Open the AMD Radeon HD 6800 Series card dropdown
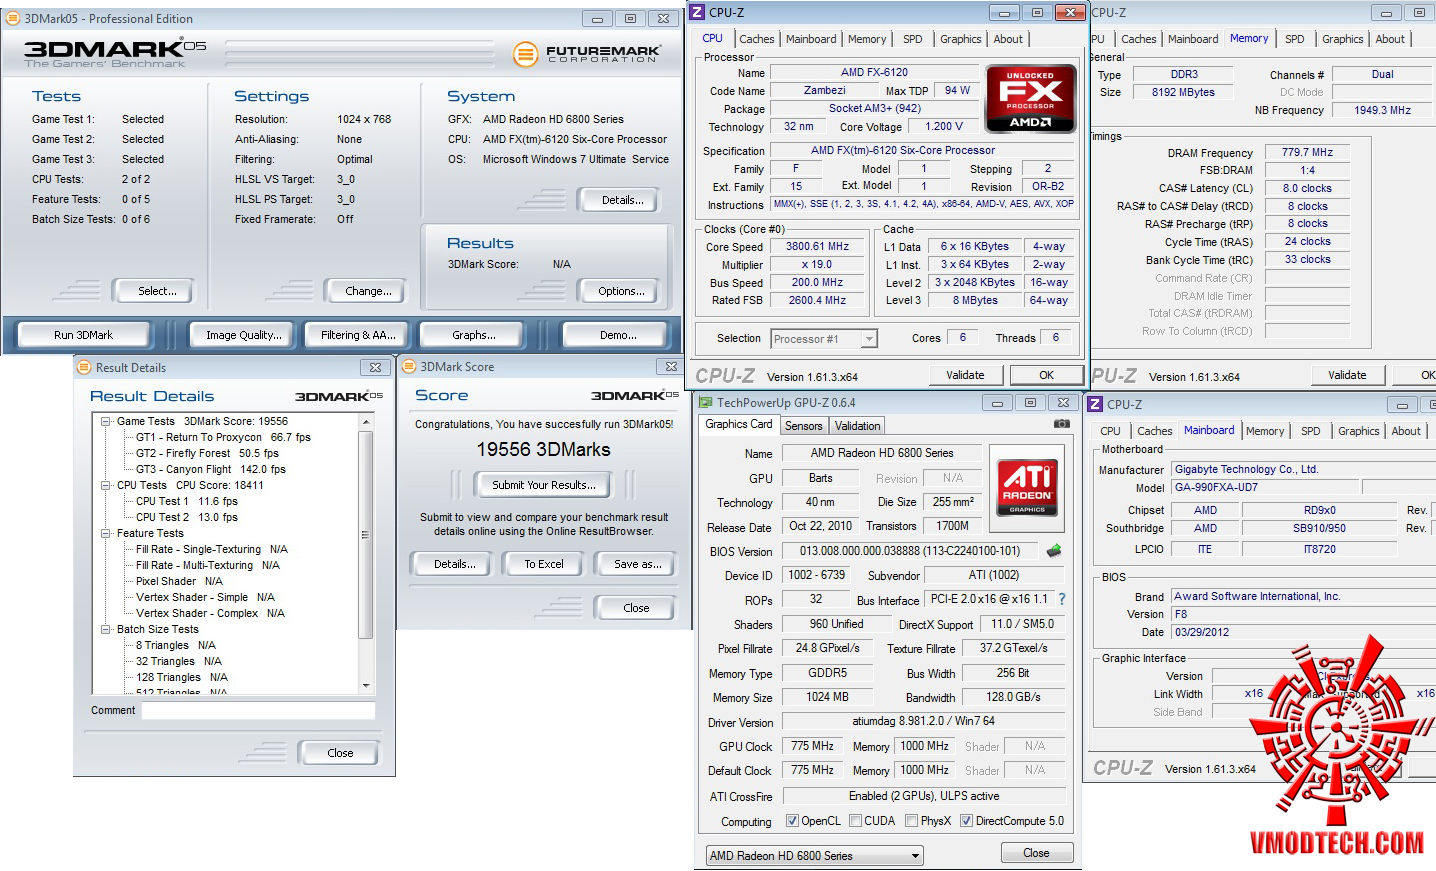Image resolution: width=1436 pixels, height=871 pixels. point(814,856)
